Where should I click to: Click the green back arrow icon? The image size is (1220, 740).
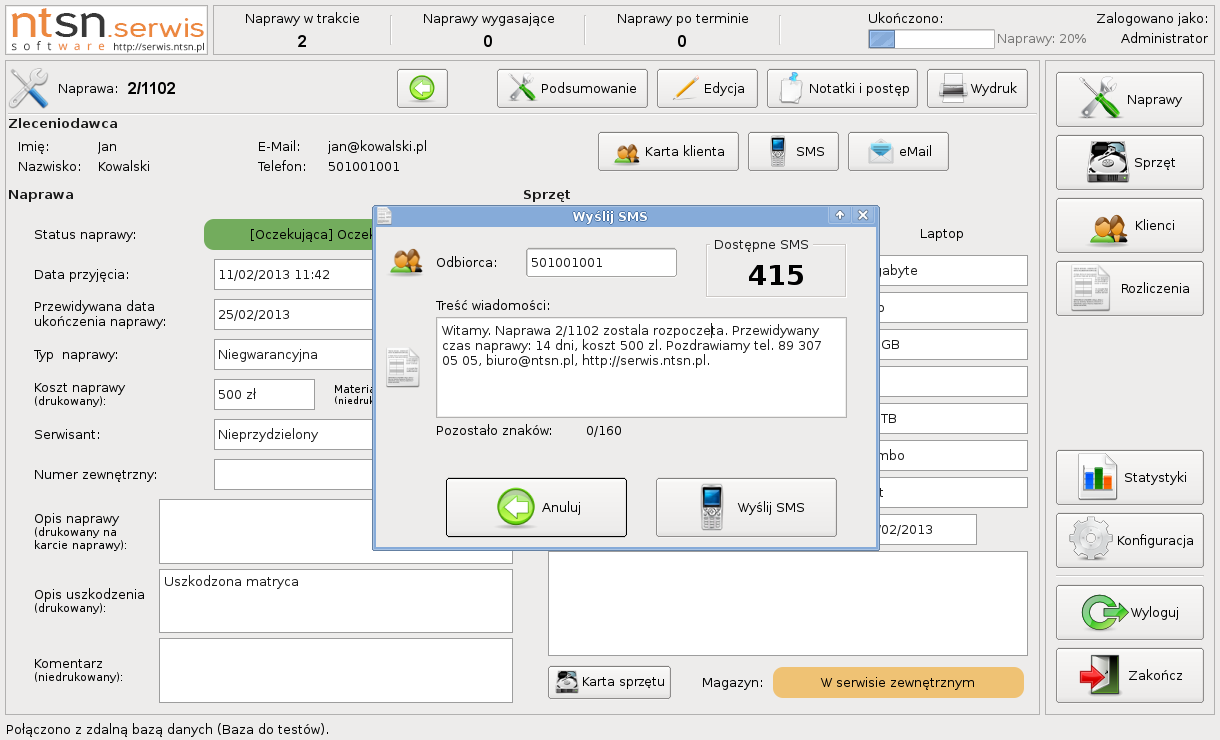(x=422, y=89)
